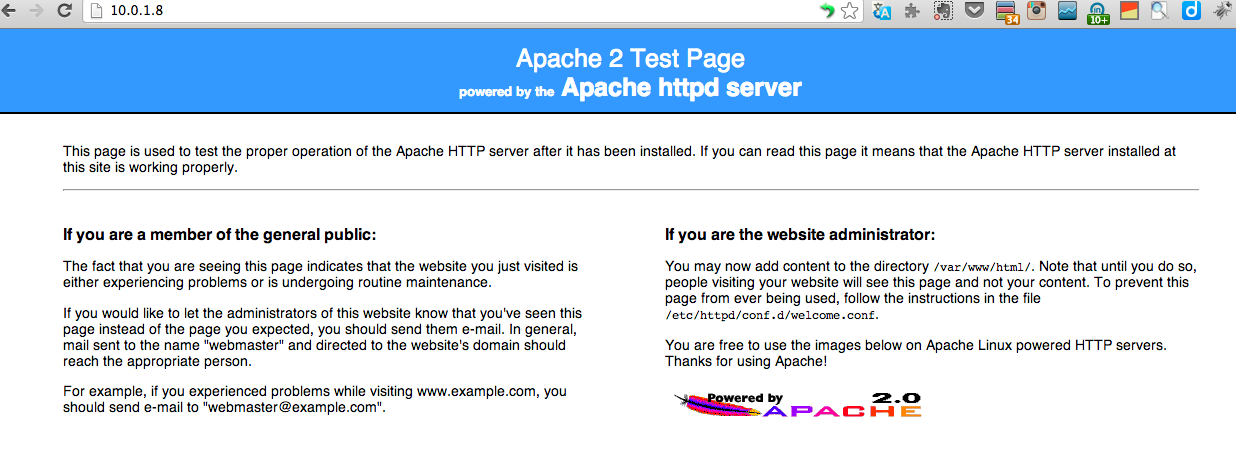
Task: Click the 'Apache 2 Test Page' heading
Action: click(630, 58)
